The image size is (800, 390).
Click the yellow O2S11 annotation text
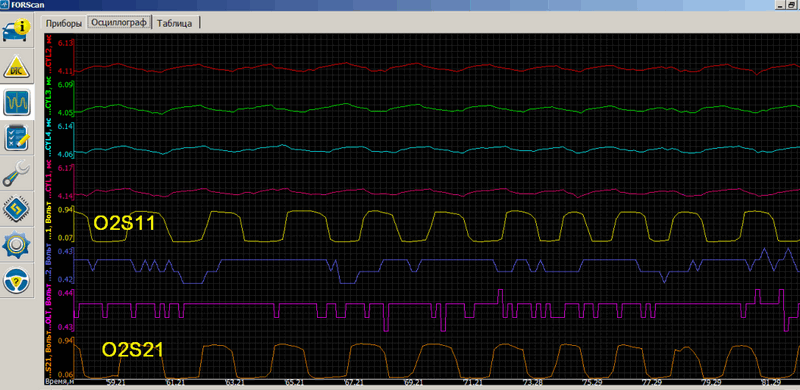(x=124, y=223)
